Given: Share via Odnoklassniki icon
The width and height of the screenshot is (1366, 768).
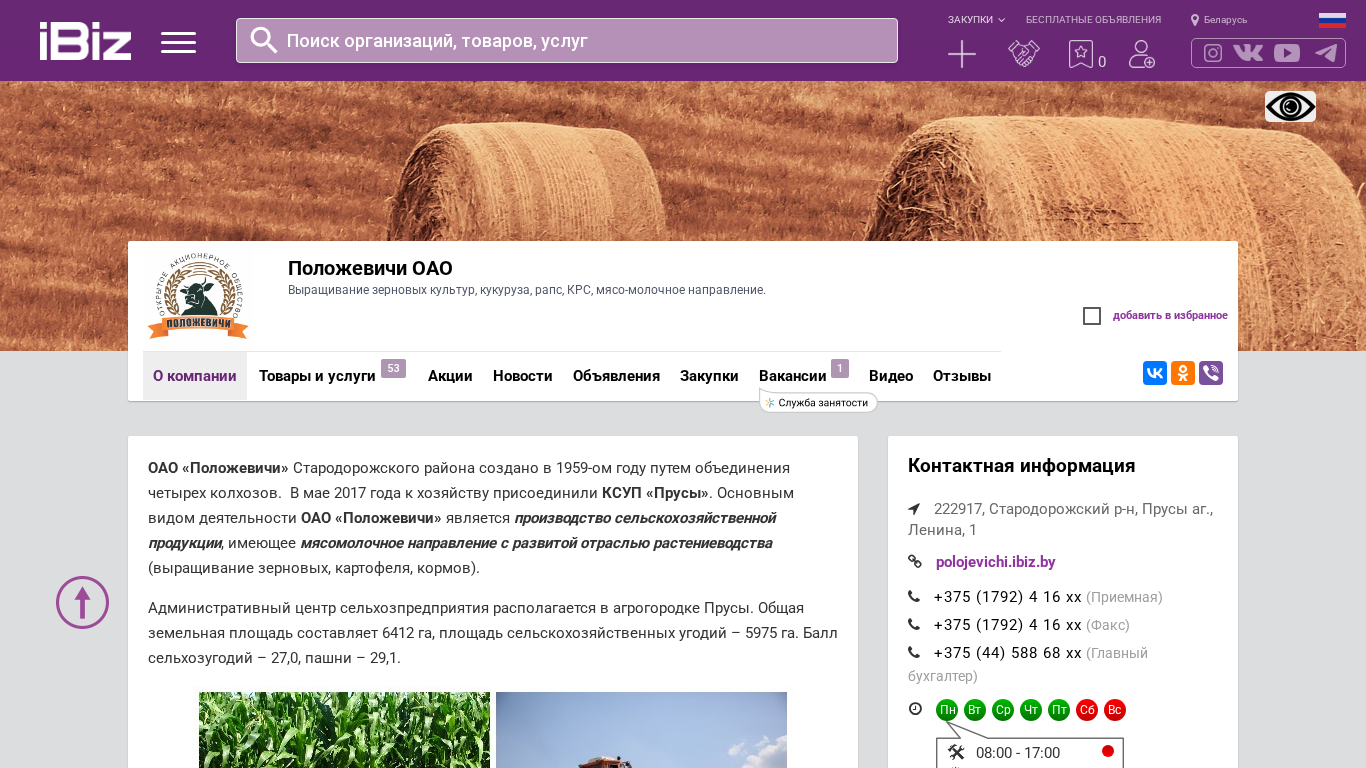Looking at the screenshot, I should [1183, 373].
